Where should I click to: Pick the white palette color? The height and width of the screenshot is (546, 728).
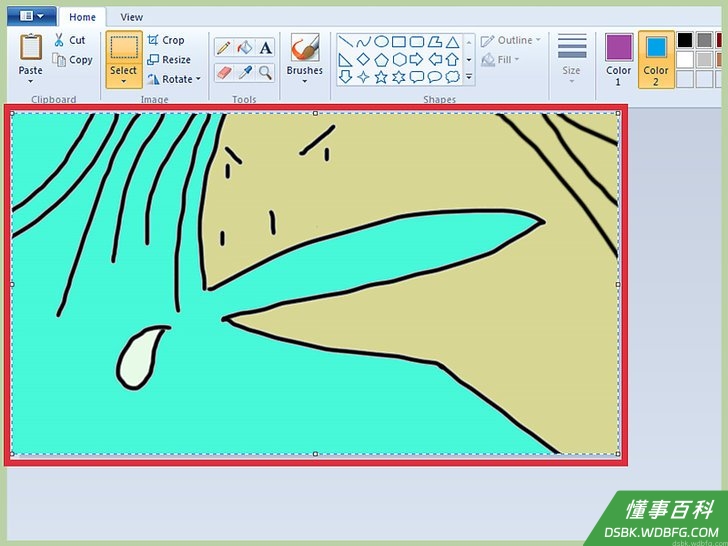[685, 59]
